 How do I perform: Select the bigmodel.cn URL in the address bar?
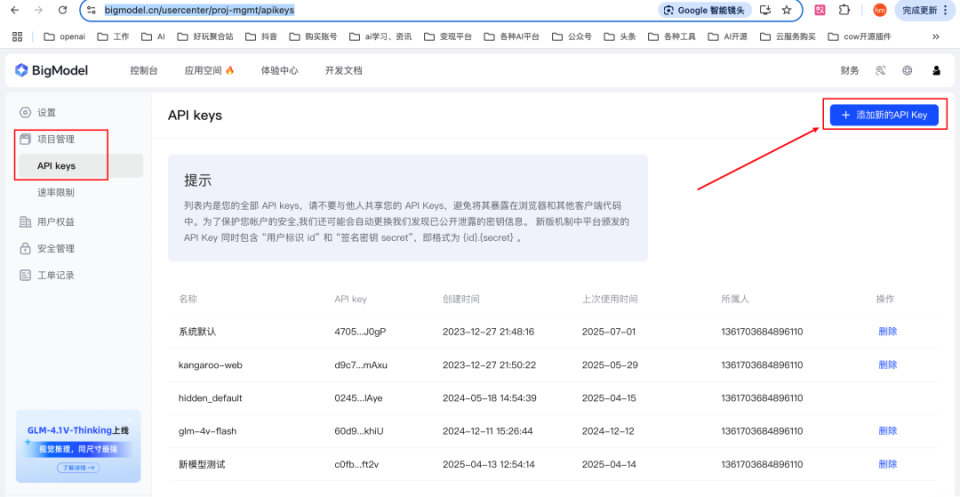pos(199,10)
